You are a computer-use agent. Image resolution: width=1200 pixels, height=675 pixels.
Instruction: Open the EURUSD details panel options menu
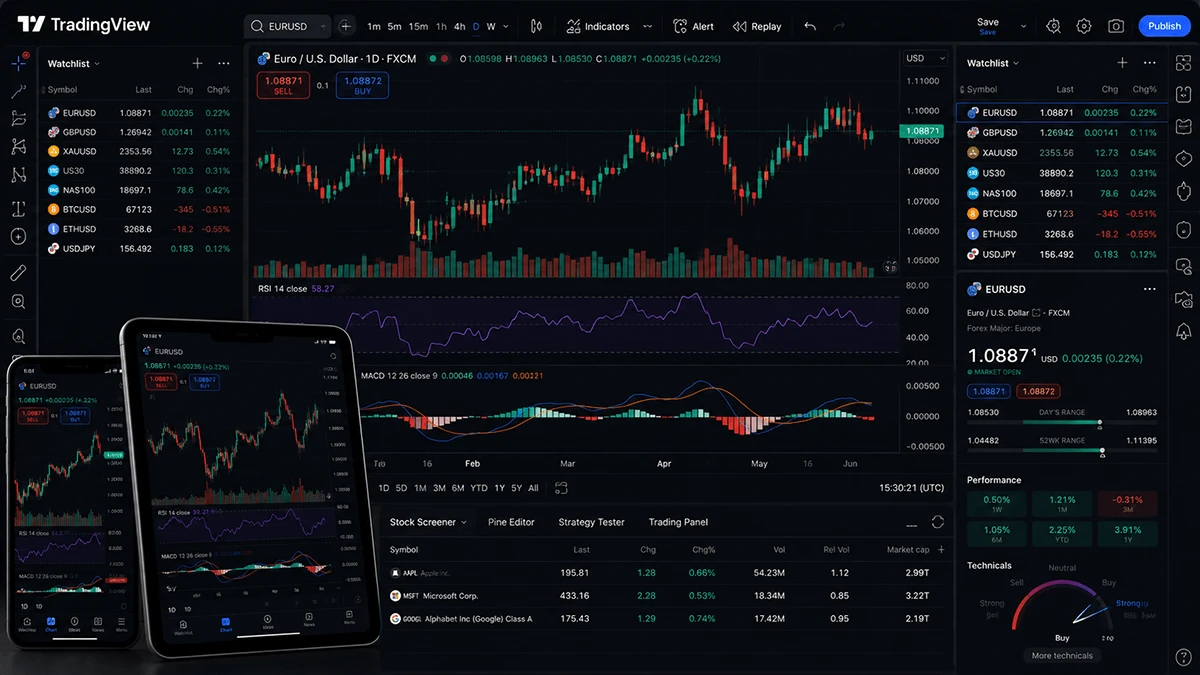pos(1149,289)
